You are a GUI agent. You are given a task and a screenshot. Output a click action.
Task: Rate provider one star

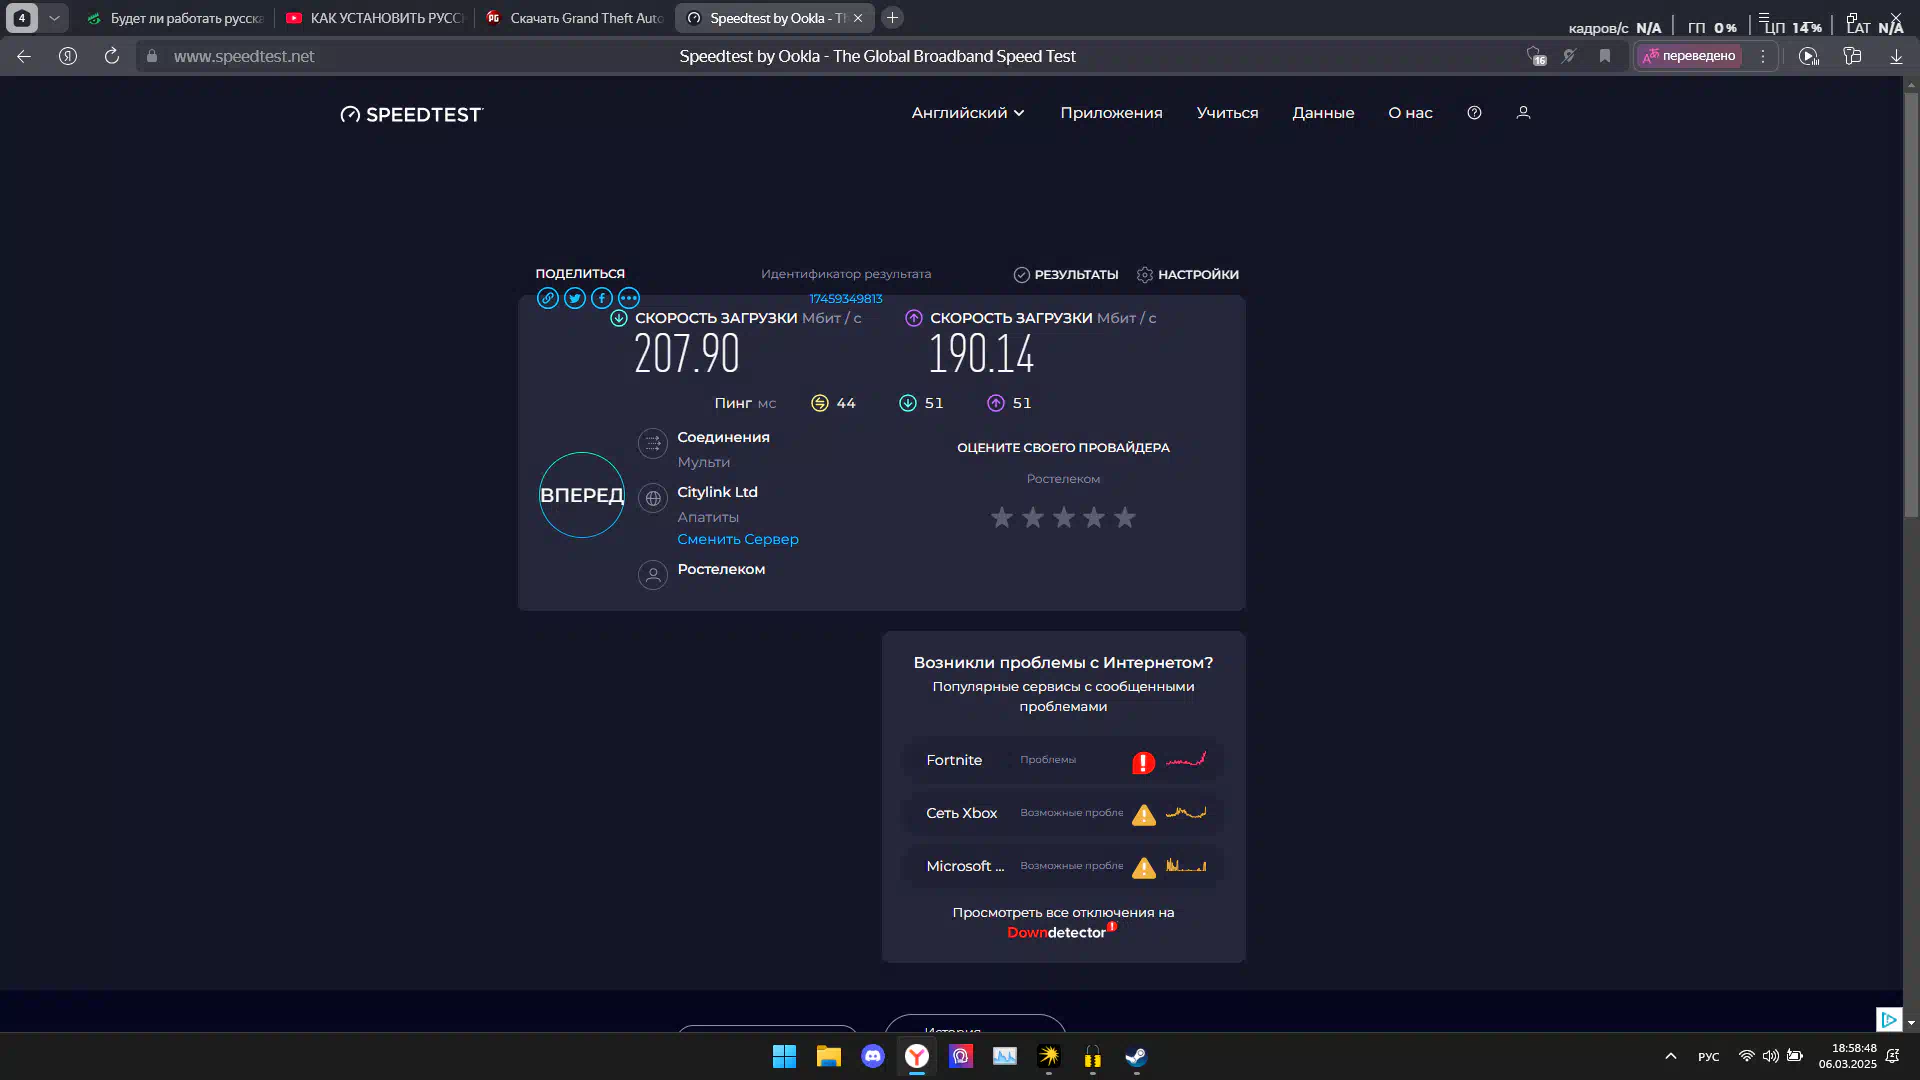point(1002,518)
